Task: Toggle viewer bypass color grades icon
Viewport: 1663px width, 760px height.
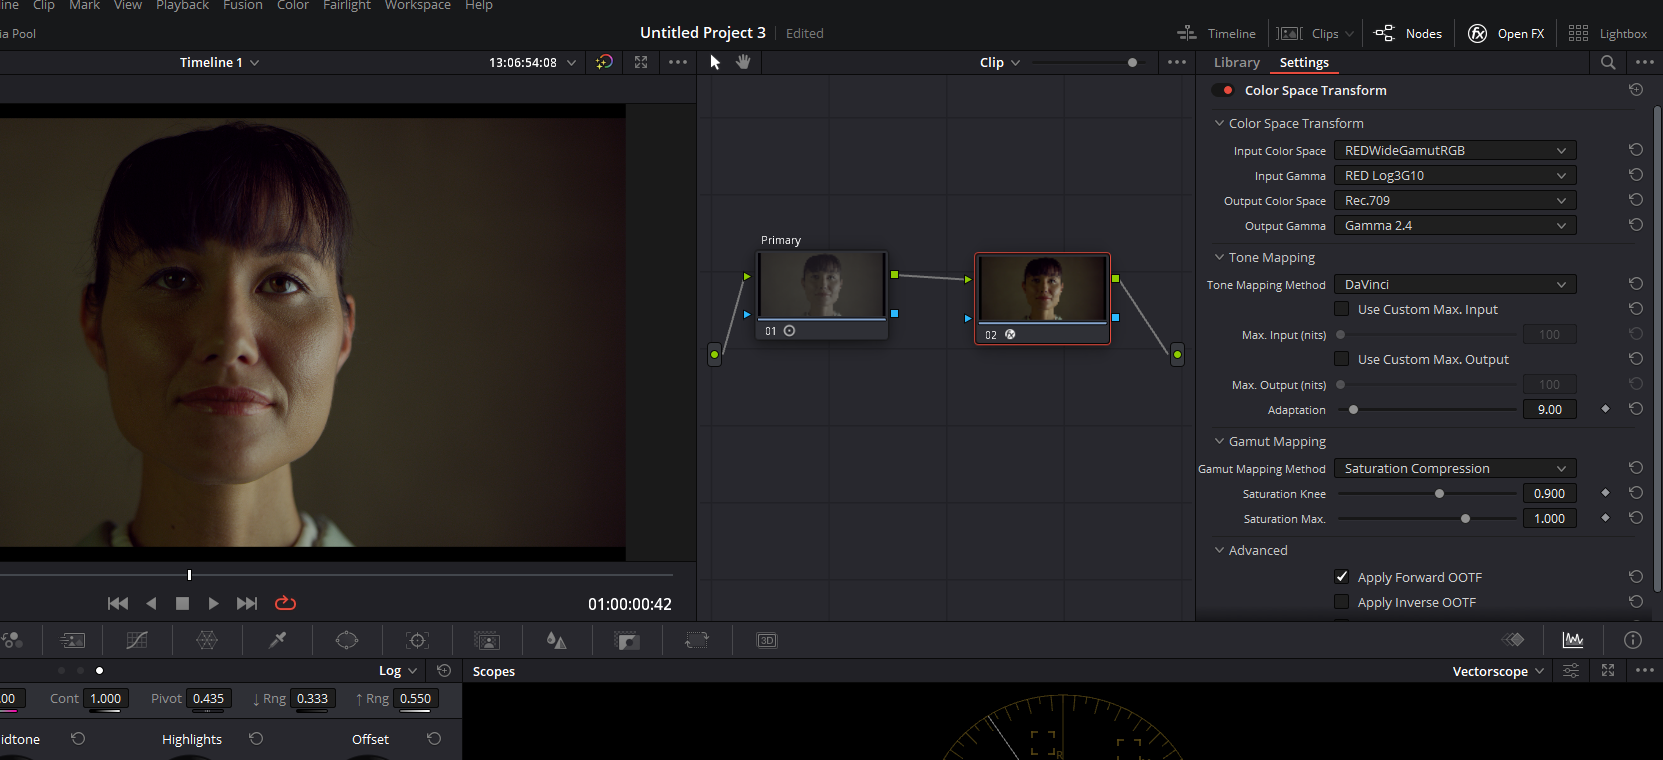Action: tap(604, 62)
